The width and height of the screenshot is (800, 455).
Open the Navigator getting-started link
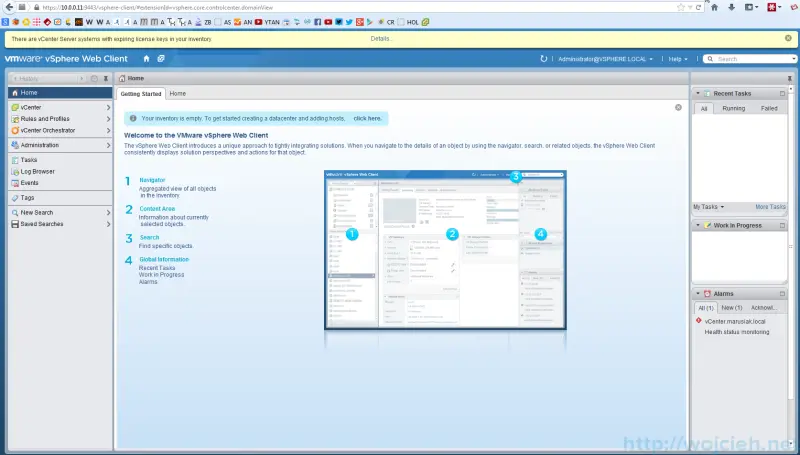152,180
